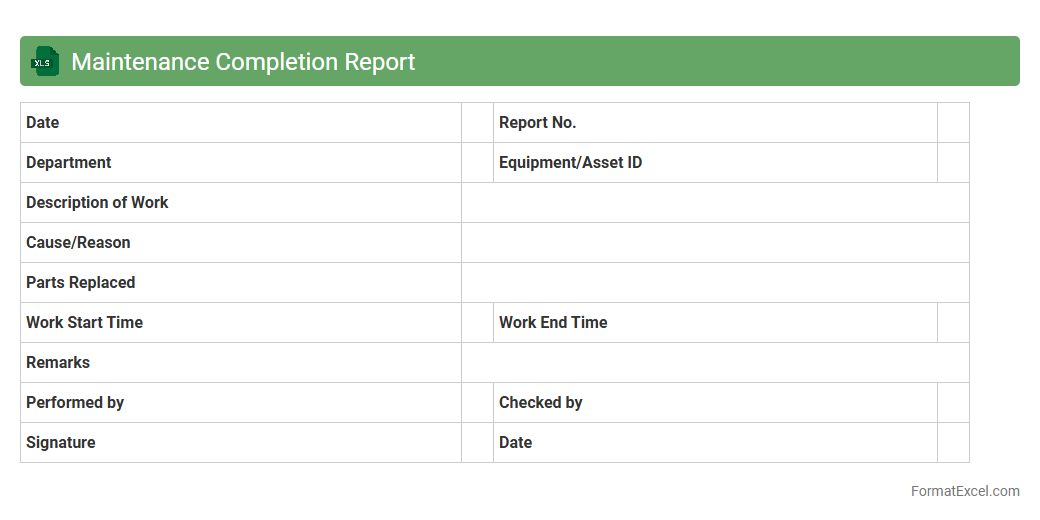Click the Description of Work label
The height and width of the screenshot is (520, 1040).
97,202
